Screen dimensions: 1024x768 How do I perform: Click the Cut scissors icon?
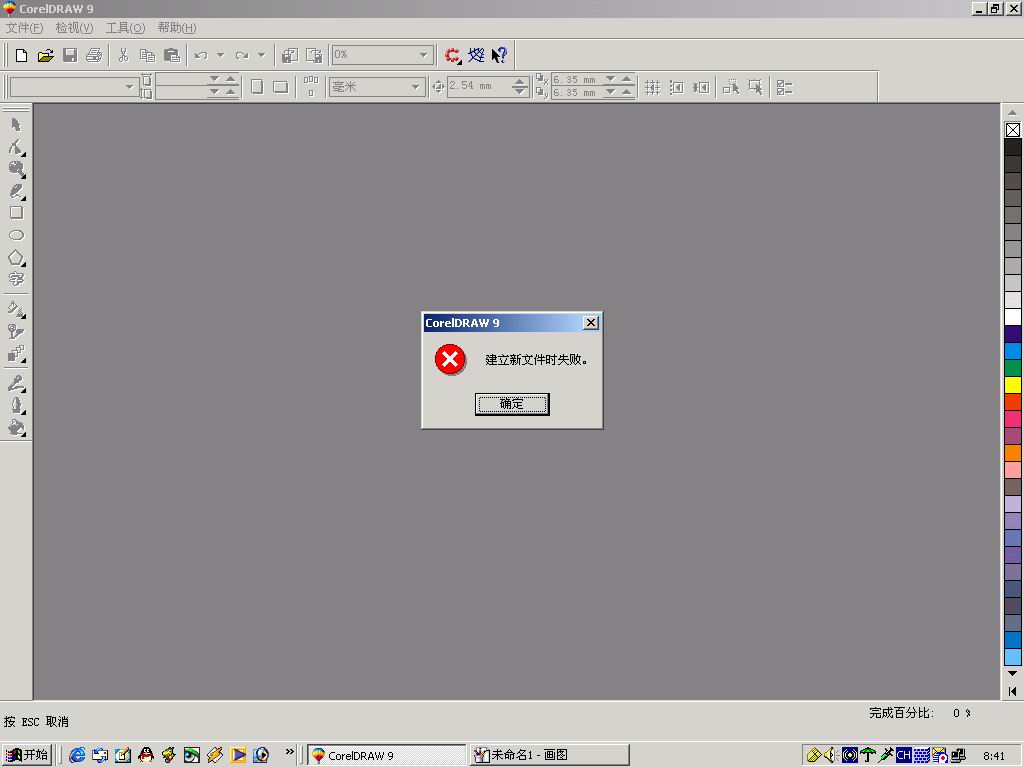123,56
